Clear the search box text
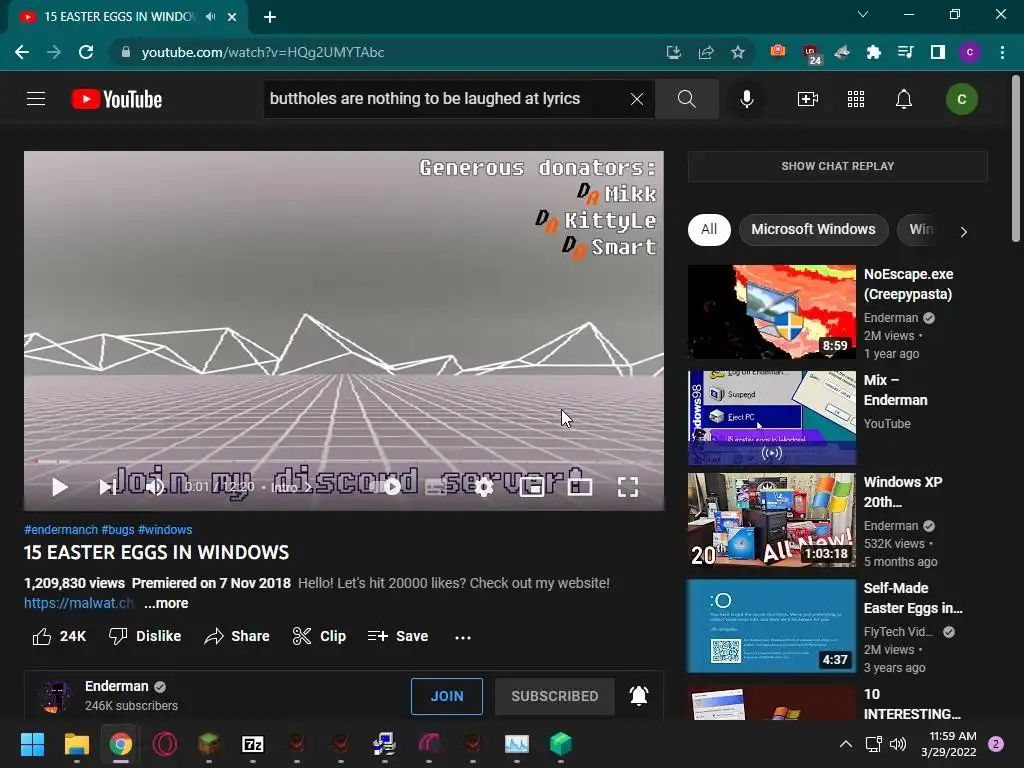Screen dimensions: 1024x768 click(637, 99)
